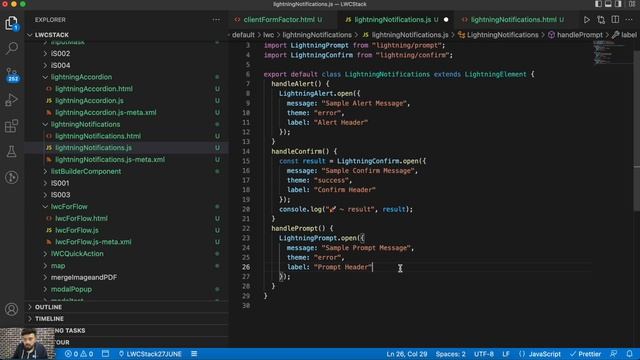Change UTF-8 file encoding
Image resolution: width=640 pixels, height=360 pixels.
[484, 354]
